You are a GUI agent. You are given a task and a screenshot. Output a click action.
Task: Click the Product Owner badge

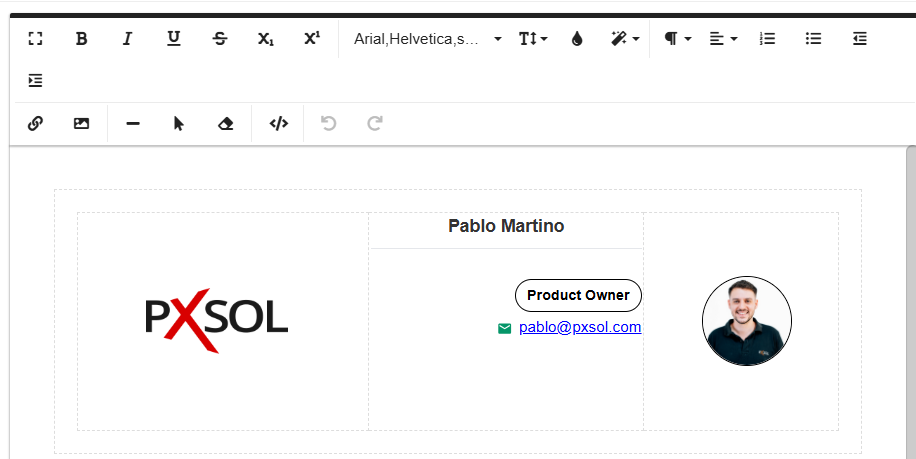tap(578, 295)
